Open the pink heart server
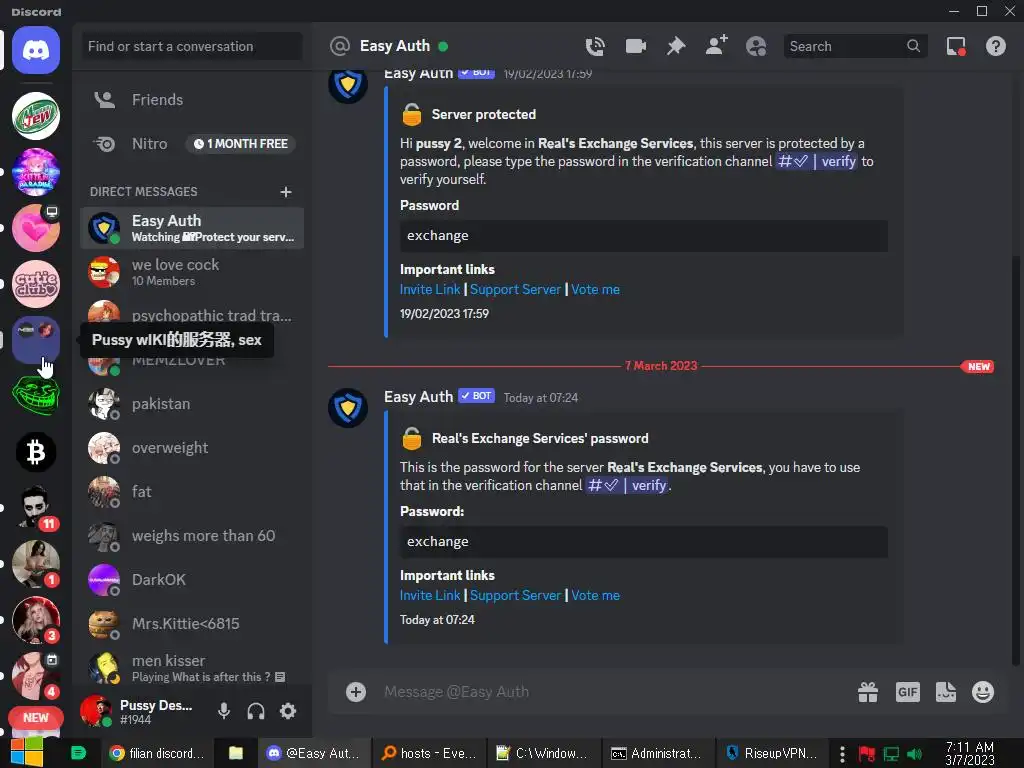This screenshot has width=1024, height=768. tap(36, 228)
